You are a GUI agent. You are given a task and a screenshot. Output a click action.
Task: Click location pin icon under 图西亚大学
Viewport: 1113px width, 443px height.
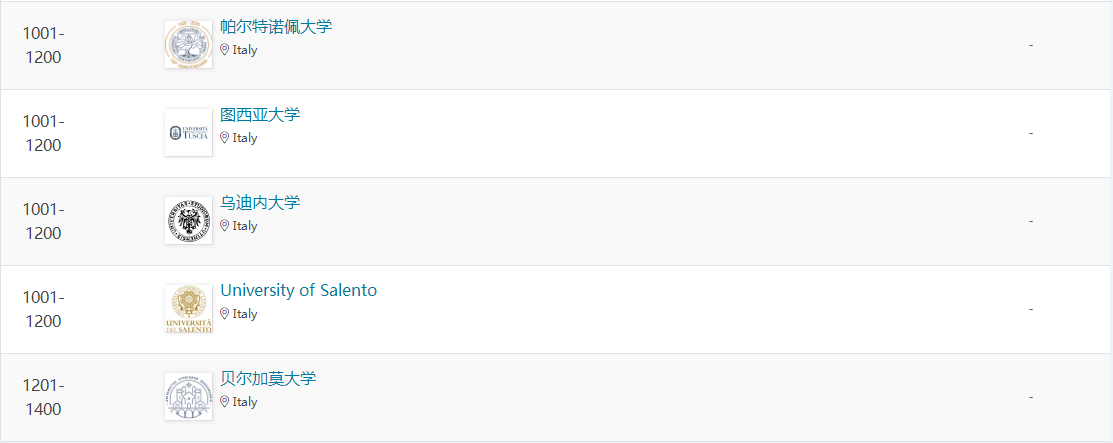point(225,138)
